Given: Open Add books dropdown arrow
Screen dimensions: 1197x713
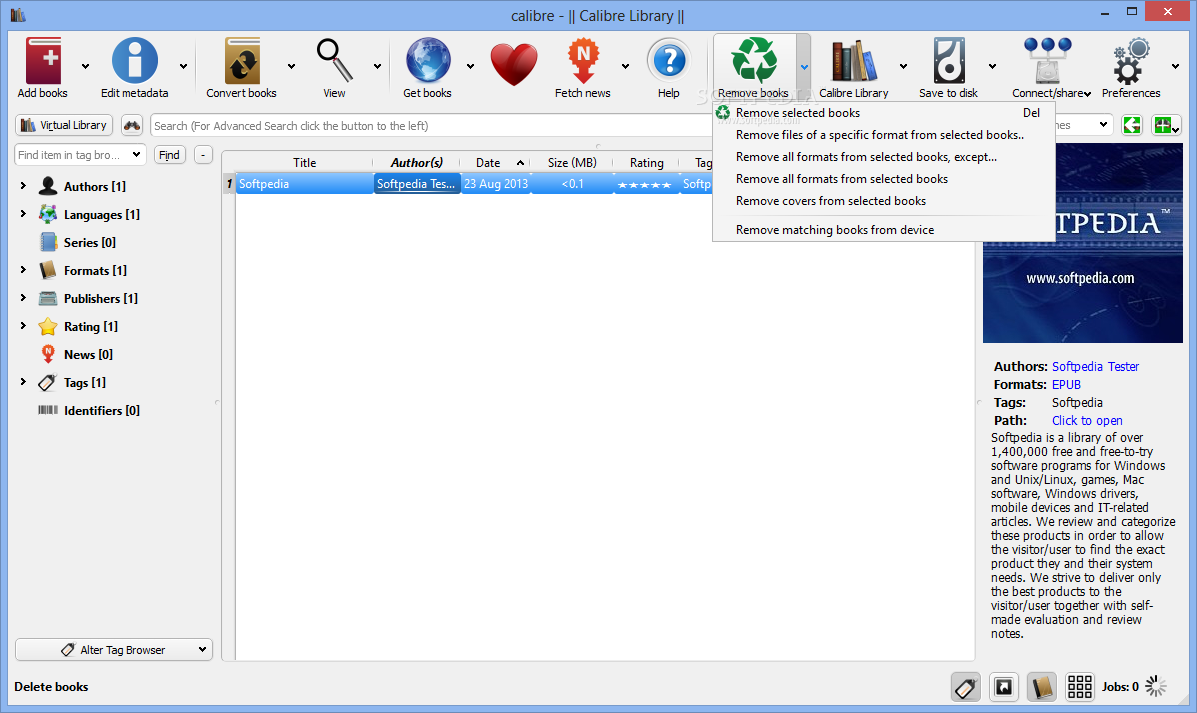Looking at the screenshot, I should pyautogui.click(x=85, y=66).
